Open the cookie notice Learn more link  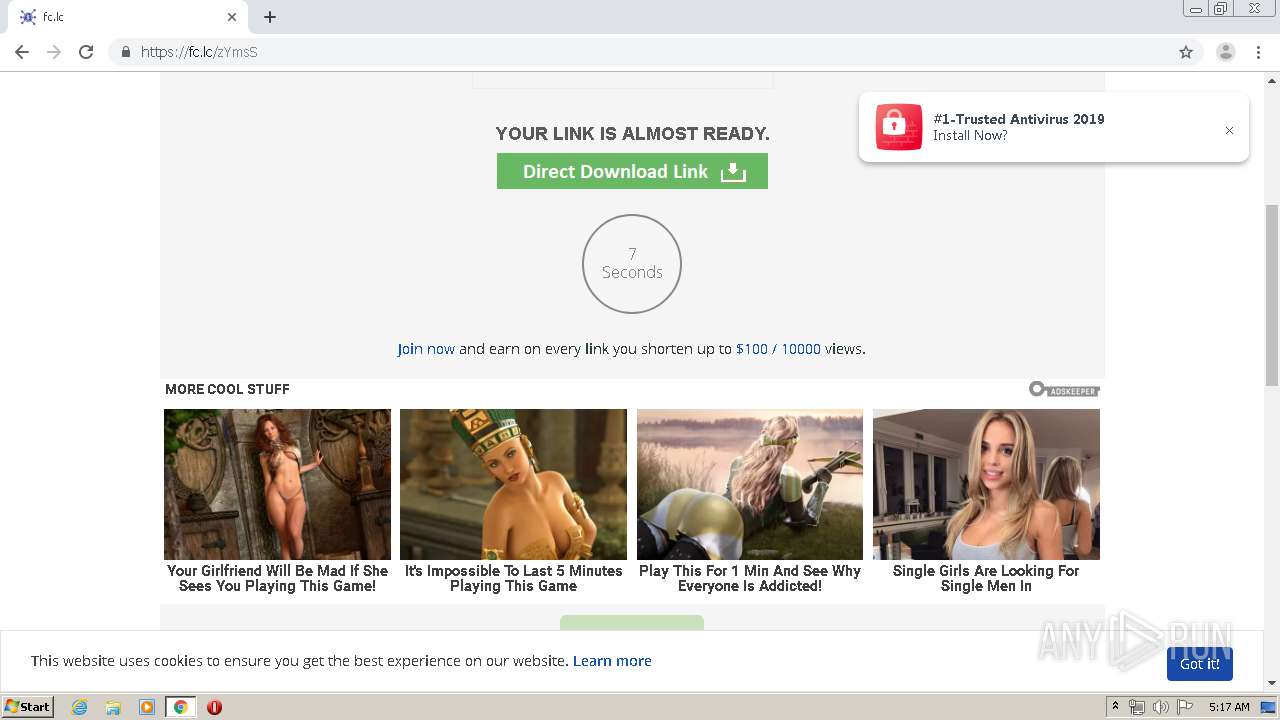tap(612, 661)
